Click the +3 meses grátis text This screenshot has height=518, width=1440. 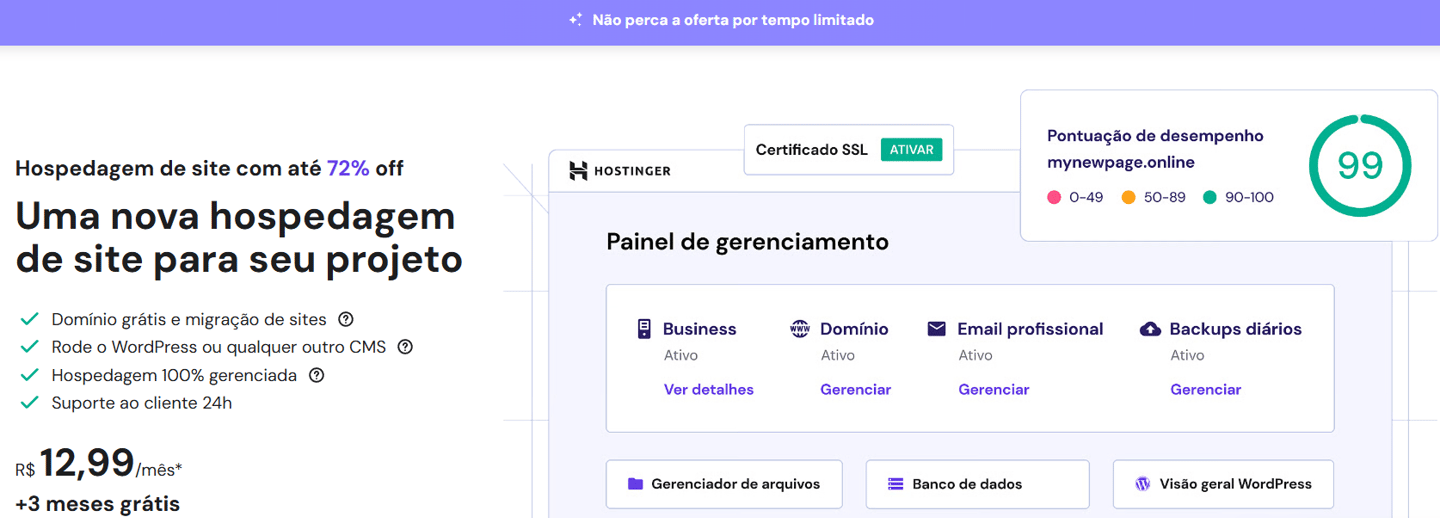(x=98, y=503)
